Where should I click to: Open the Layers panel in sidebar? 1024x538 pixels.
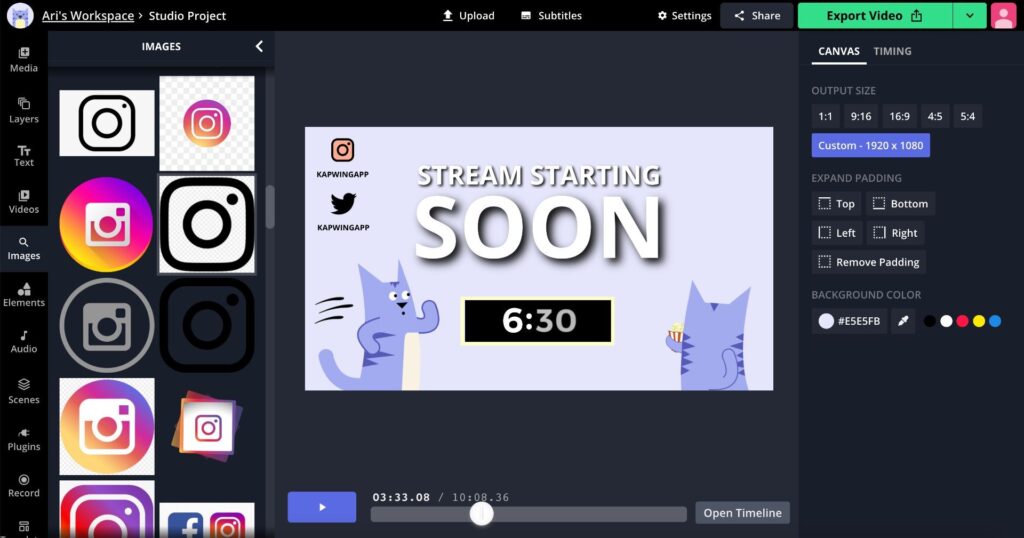[24, 110]
